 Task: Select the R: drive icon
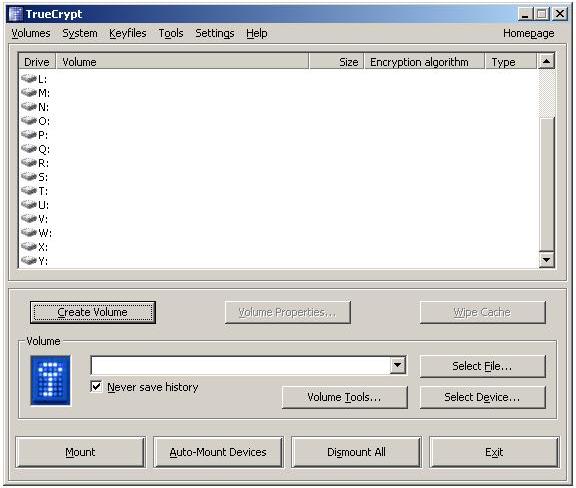pos(29,162)
